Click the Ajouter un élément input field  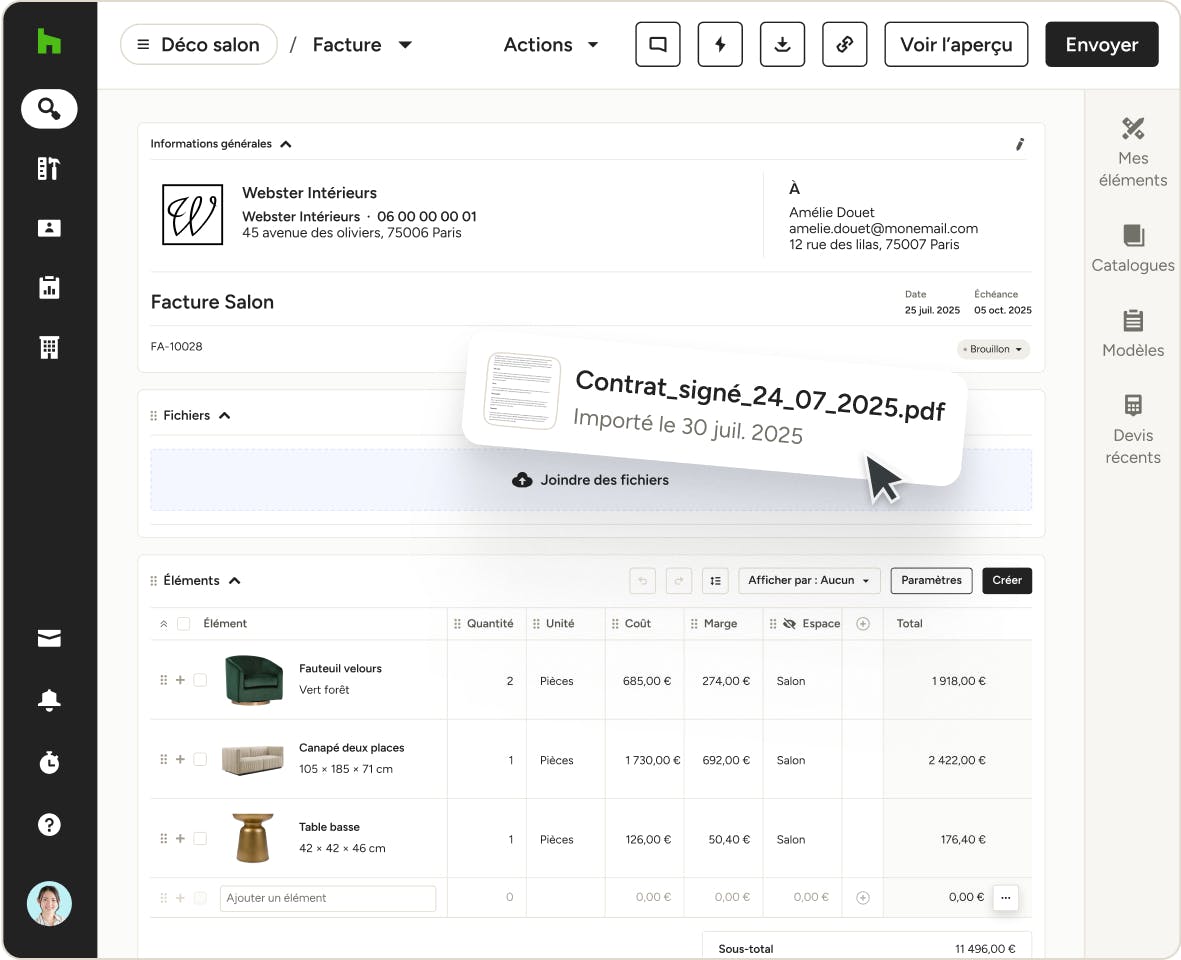pyautogui.click(x=328, y=898)
